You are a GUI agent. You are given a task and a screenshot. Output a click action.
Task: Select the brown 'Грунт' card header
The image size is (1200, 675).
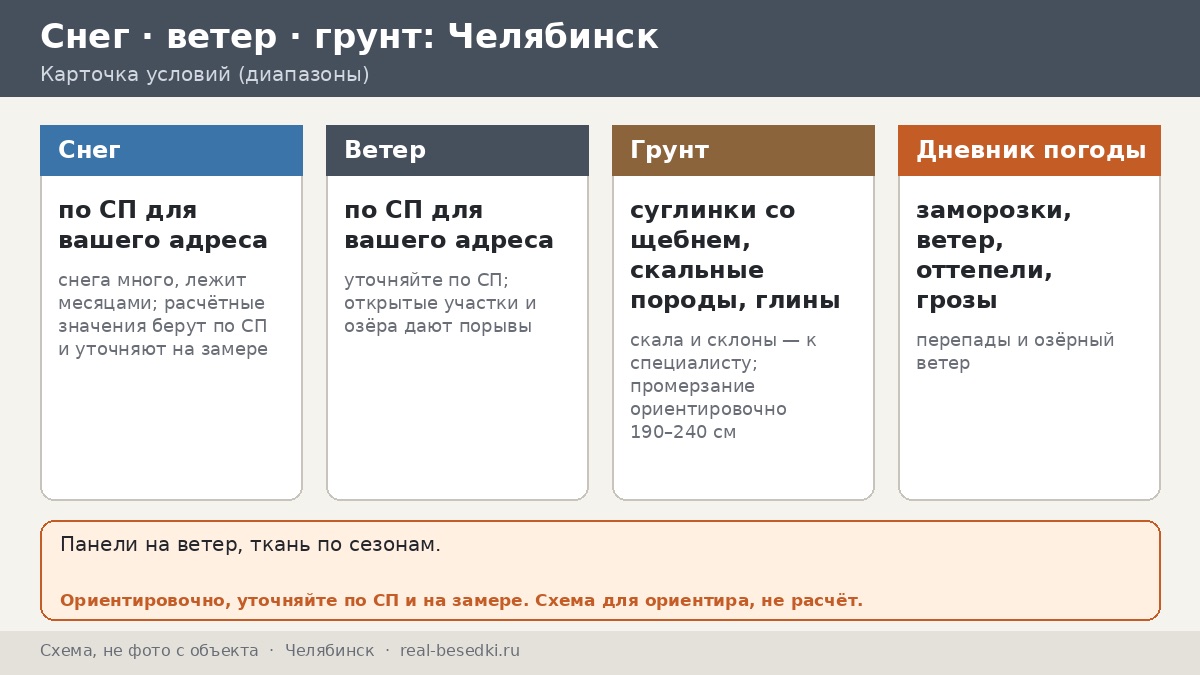[x=743, y=150]
